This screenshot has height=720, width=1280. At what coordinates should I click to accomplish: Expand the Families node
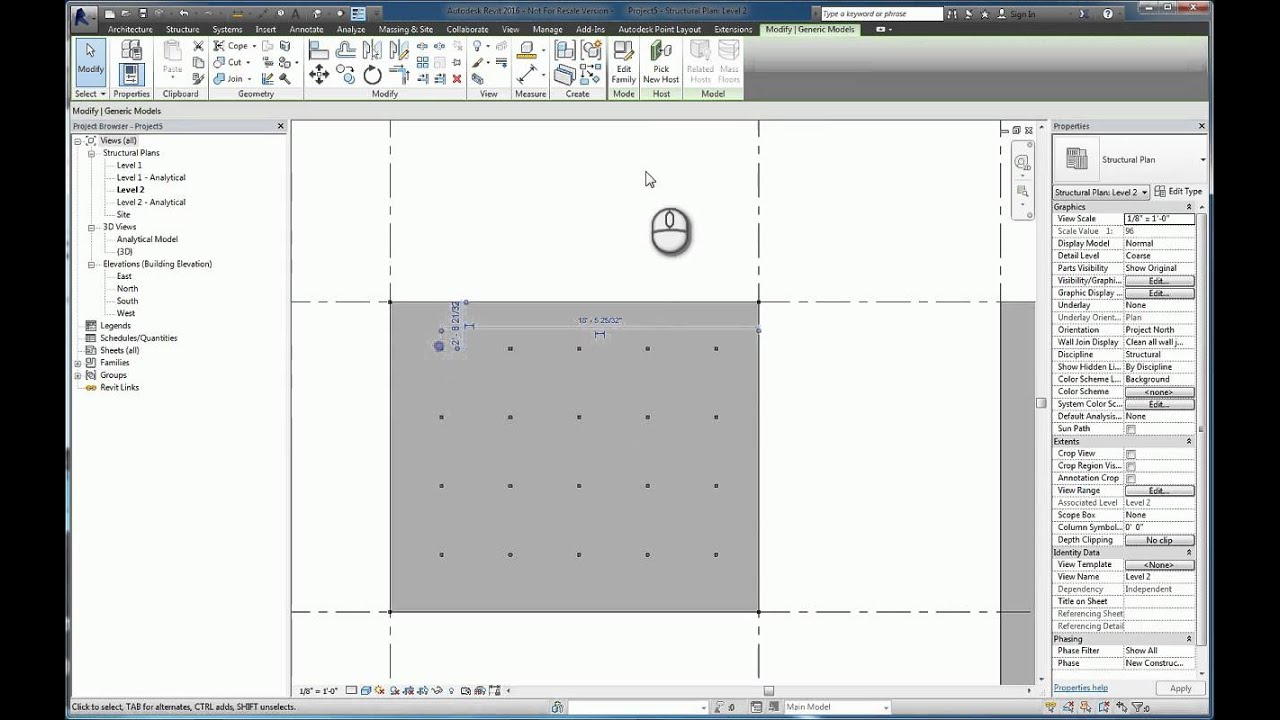pyautogui.click(x=78, y=363)
